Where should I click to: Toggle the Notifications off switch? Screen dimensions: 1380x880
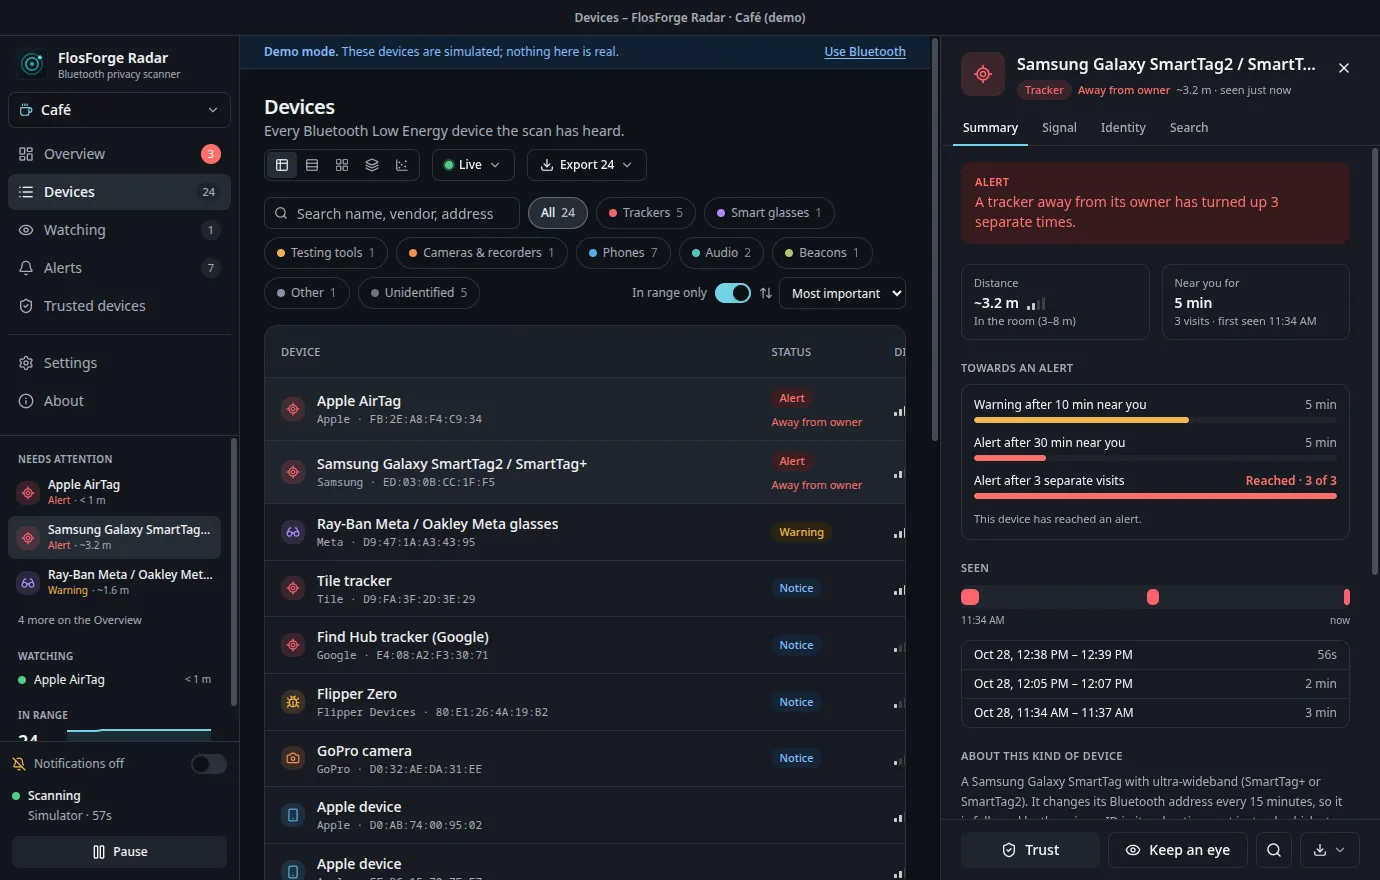point(209,764)
